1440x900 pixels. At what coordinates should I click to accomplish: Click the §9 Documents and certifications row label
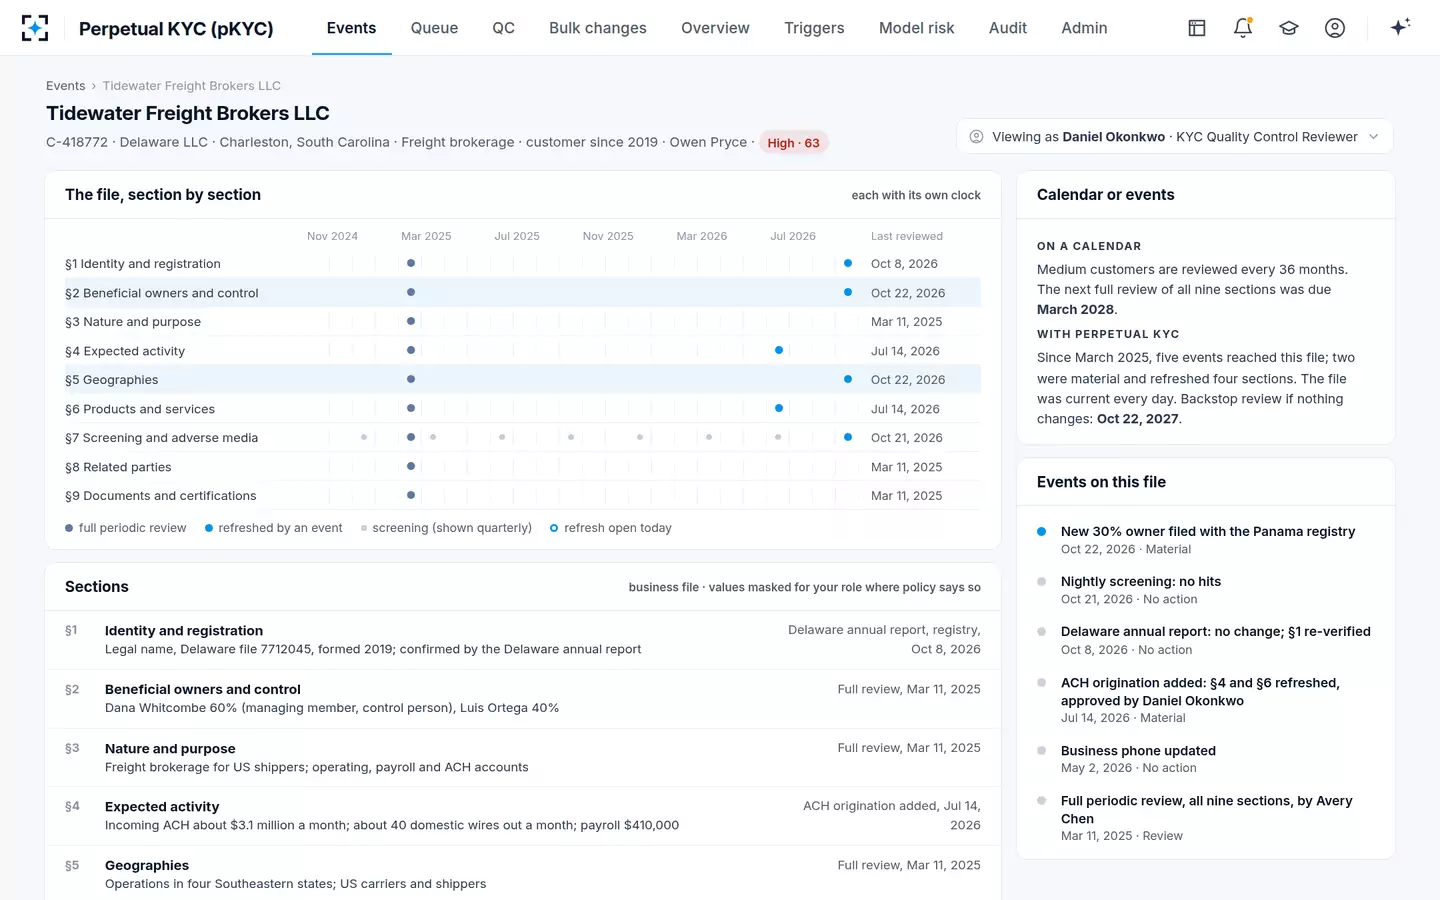tap(161, 496)
